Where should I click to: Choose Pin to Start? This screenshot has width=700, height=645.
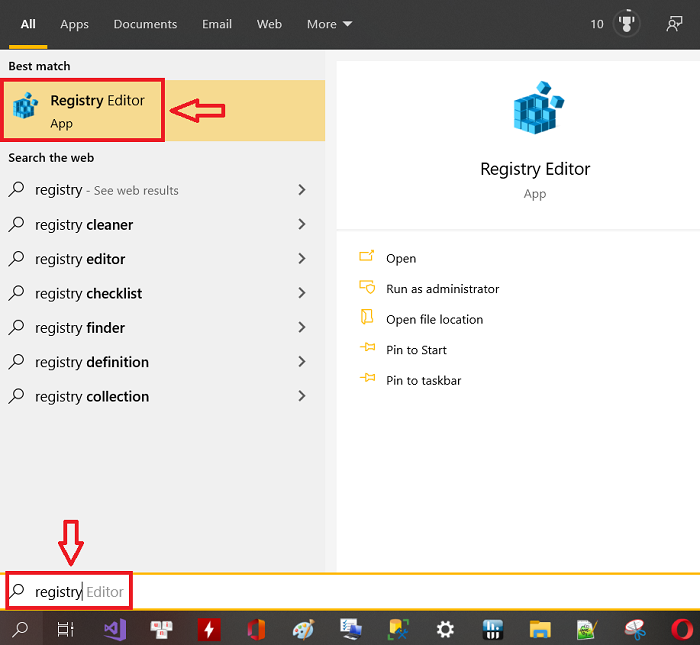point(416,350)
